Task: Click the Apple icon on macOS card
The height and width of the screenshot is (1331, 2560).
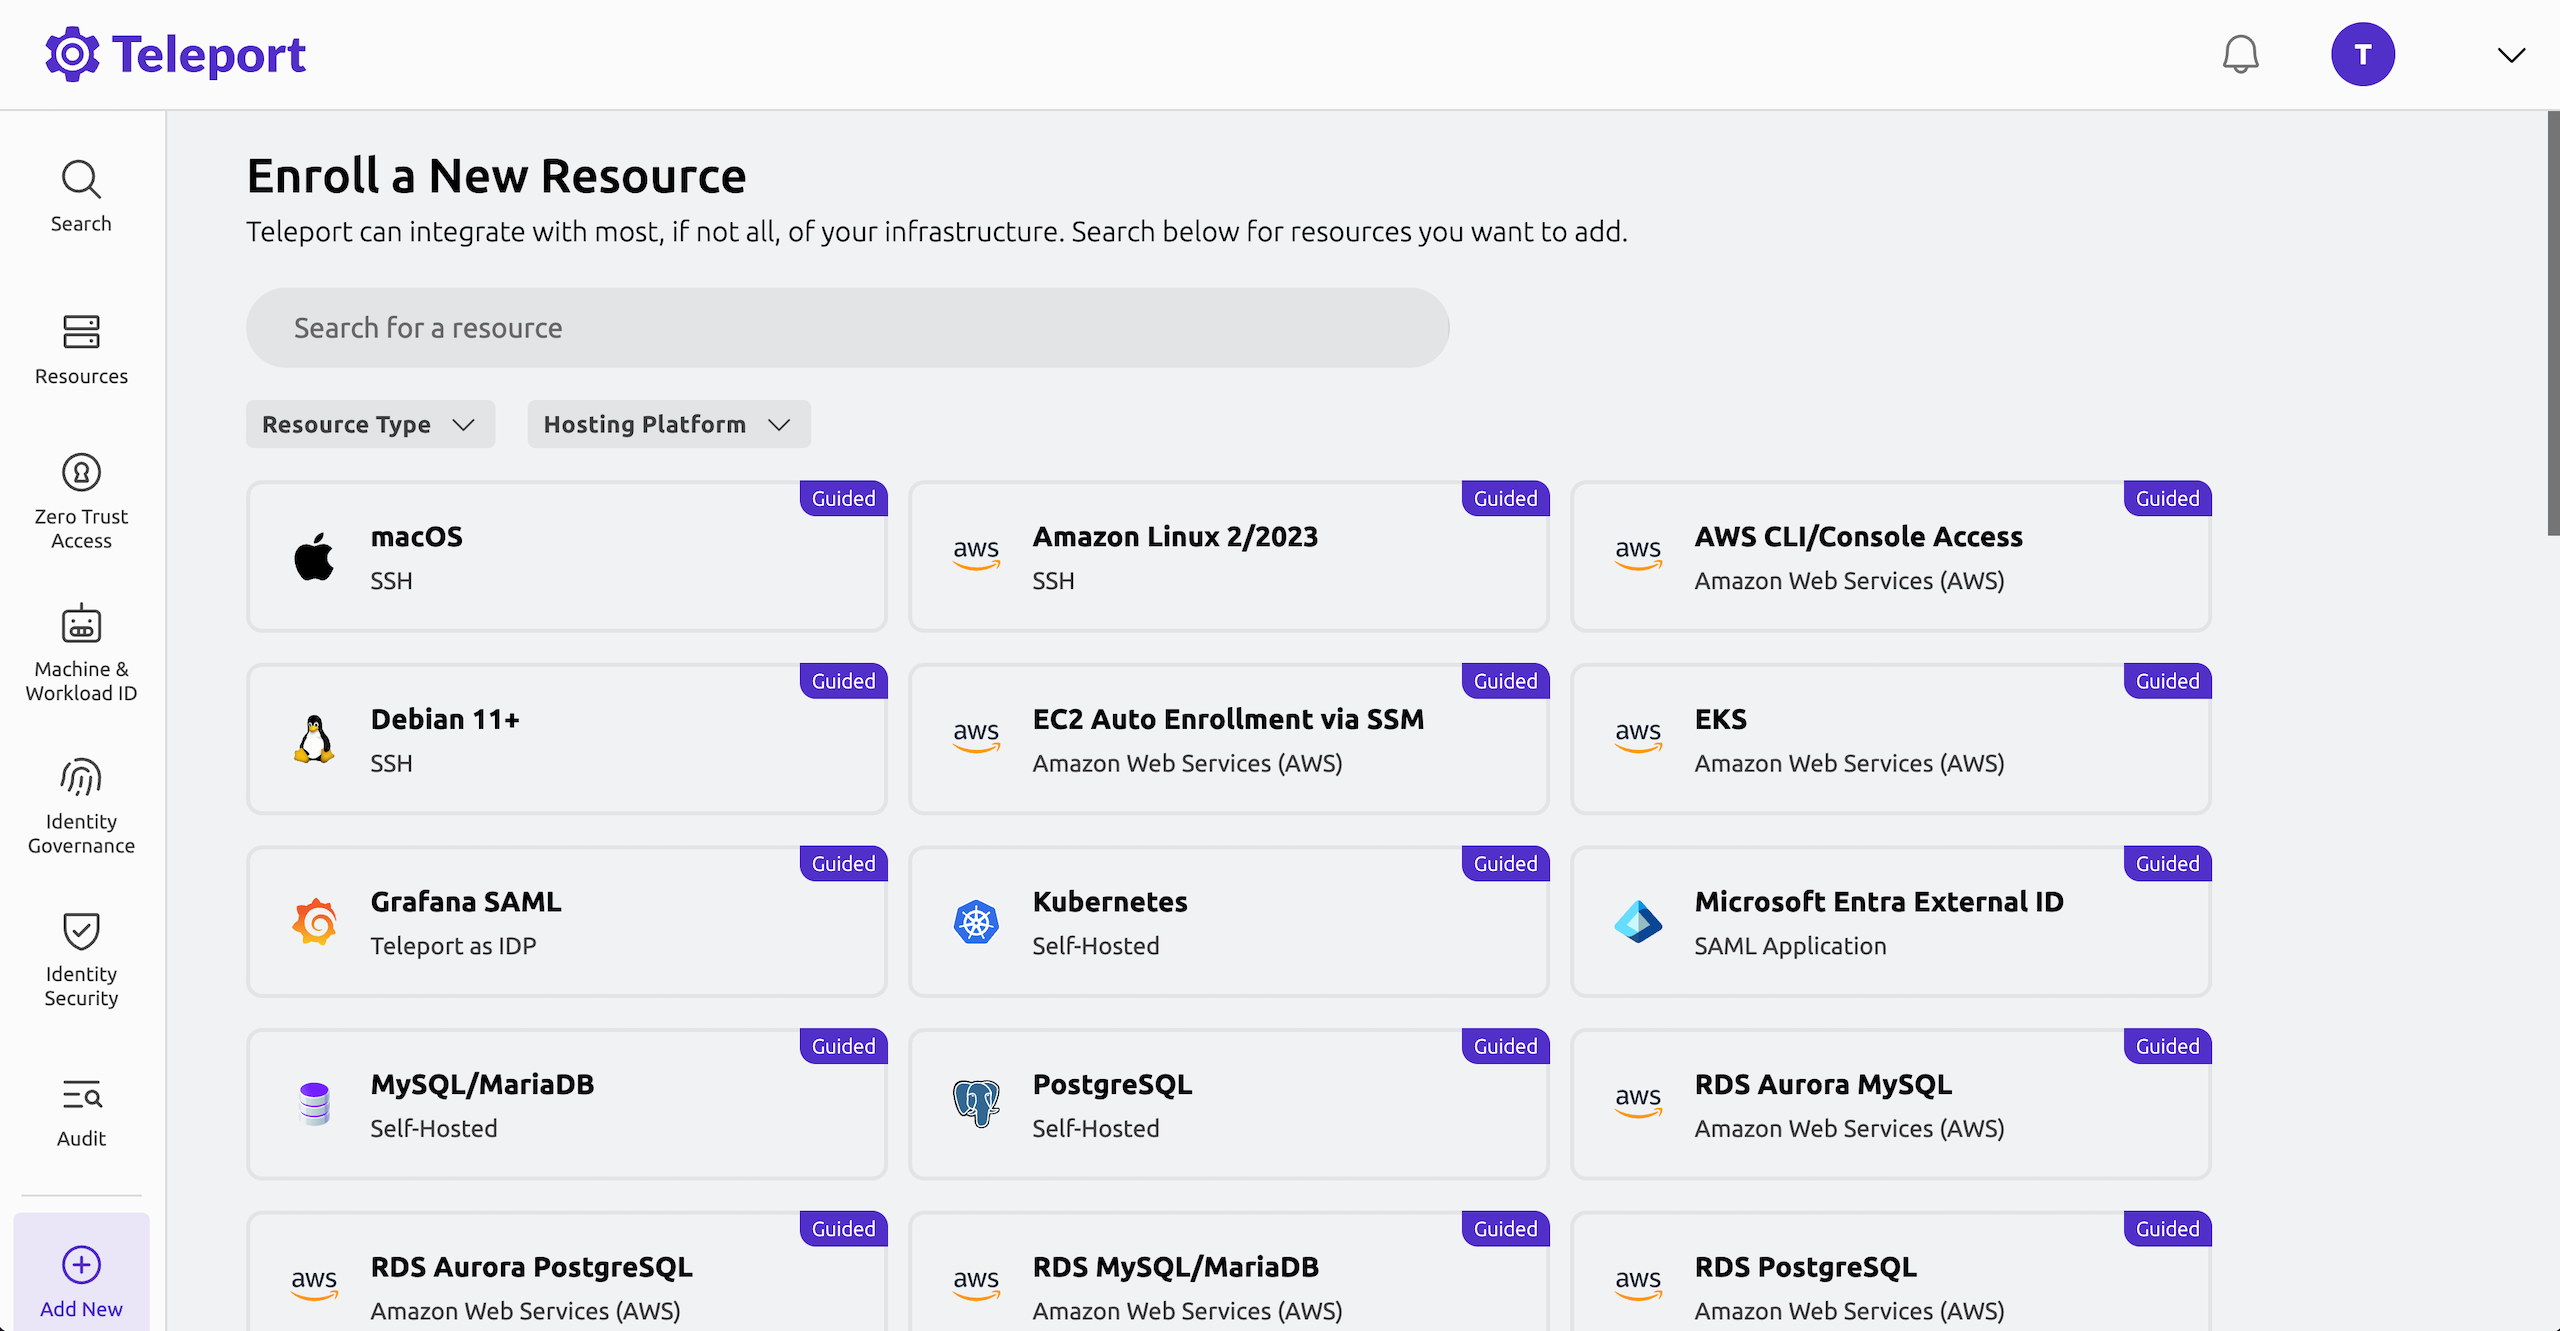Action: point(314,556)
